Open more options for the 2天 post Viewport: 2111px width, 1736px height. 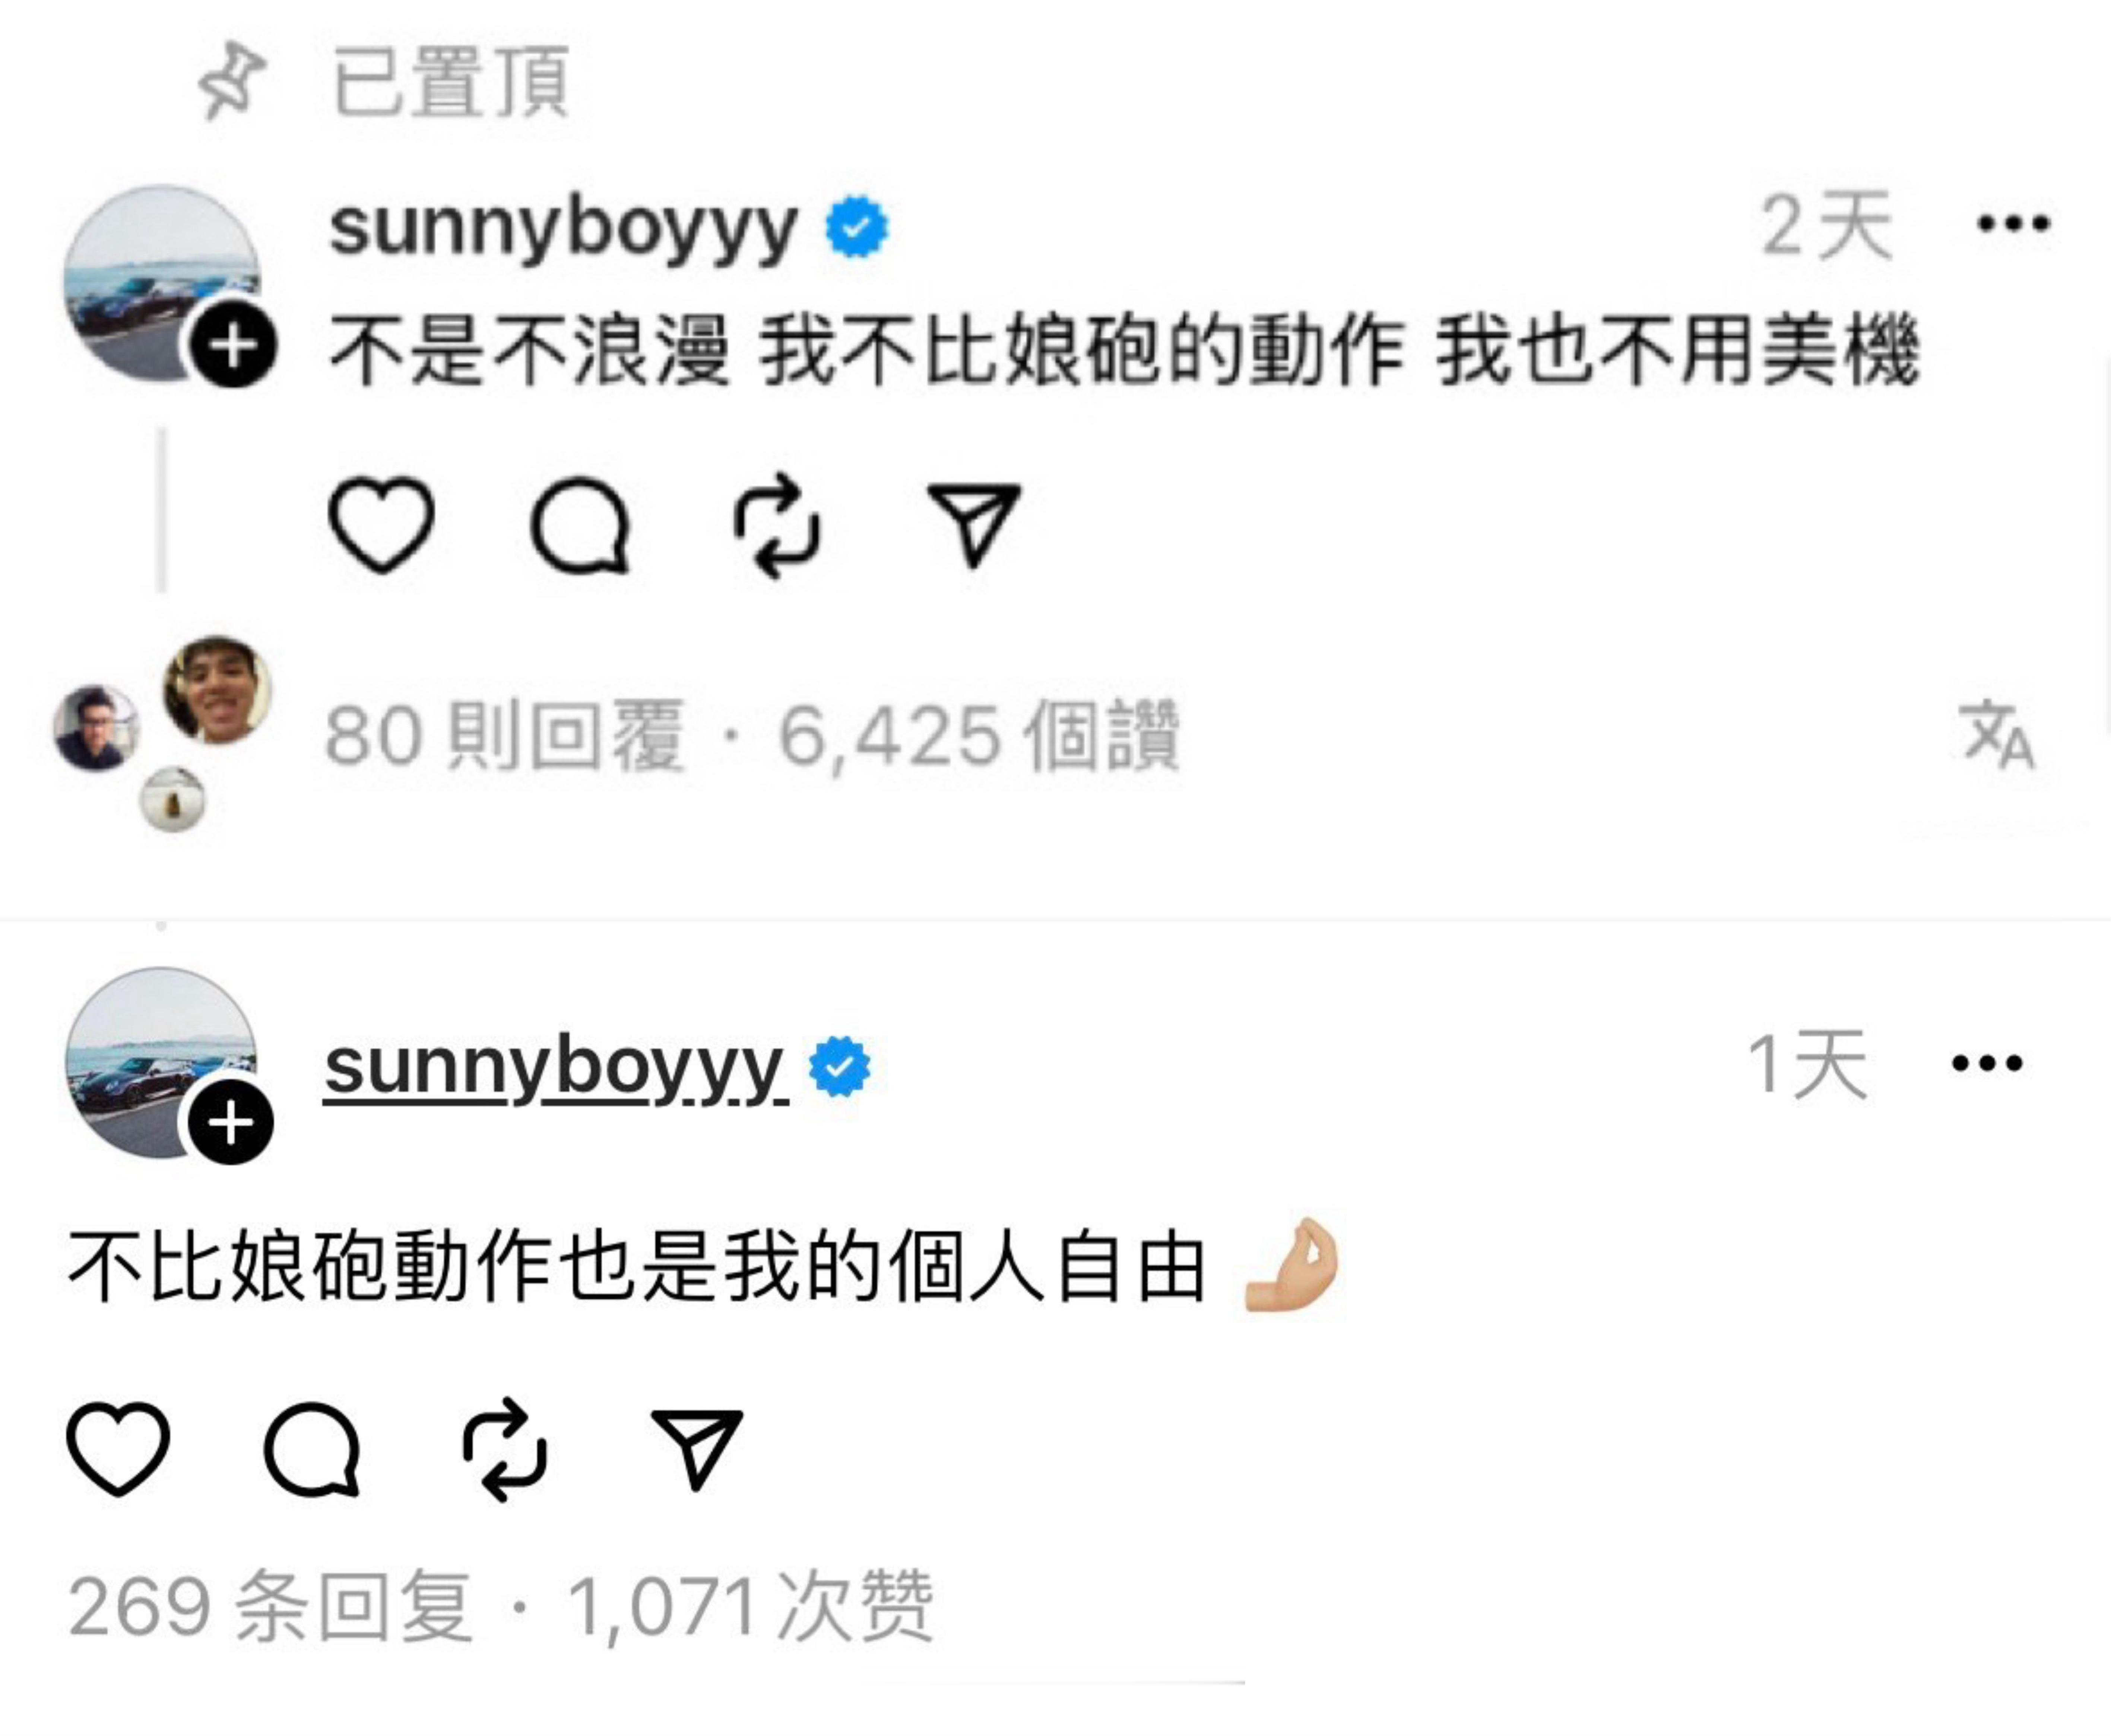pos(2013,223)
